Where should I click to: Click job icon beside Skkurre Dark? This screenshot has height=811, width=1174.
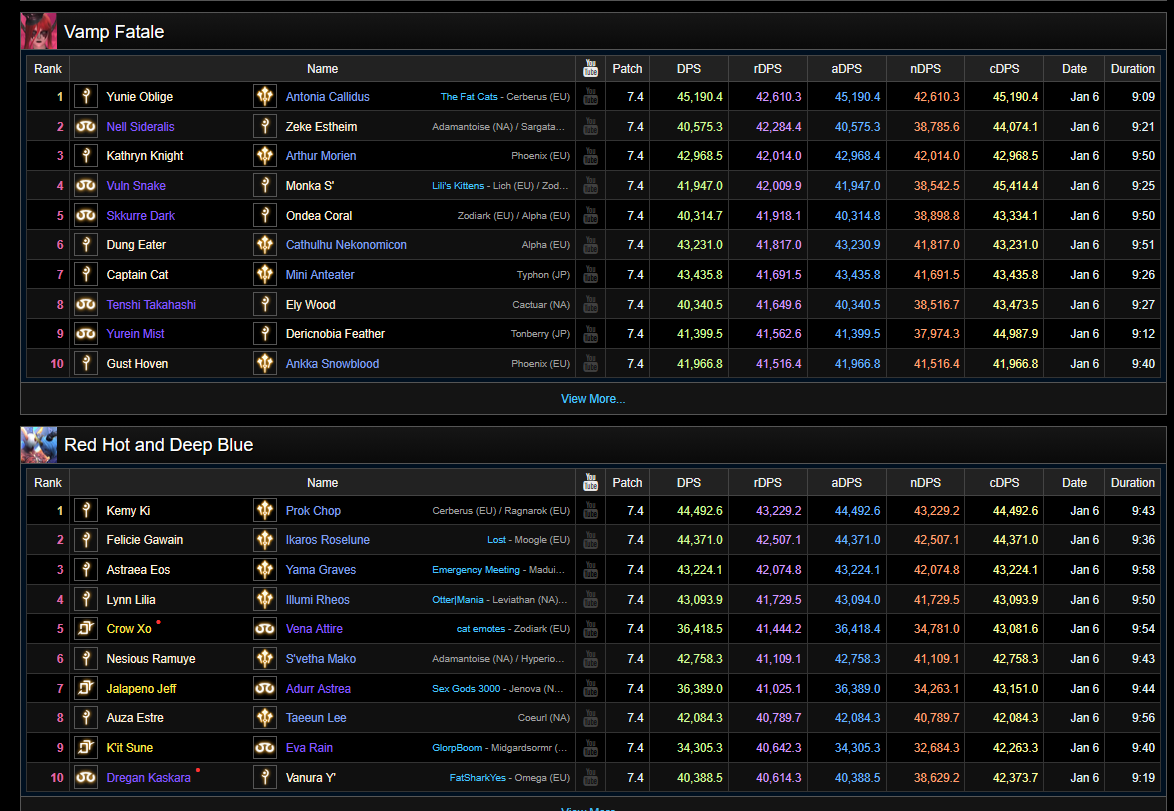point(86,216)
